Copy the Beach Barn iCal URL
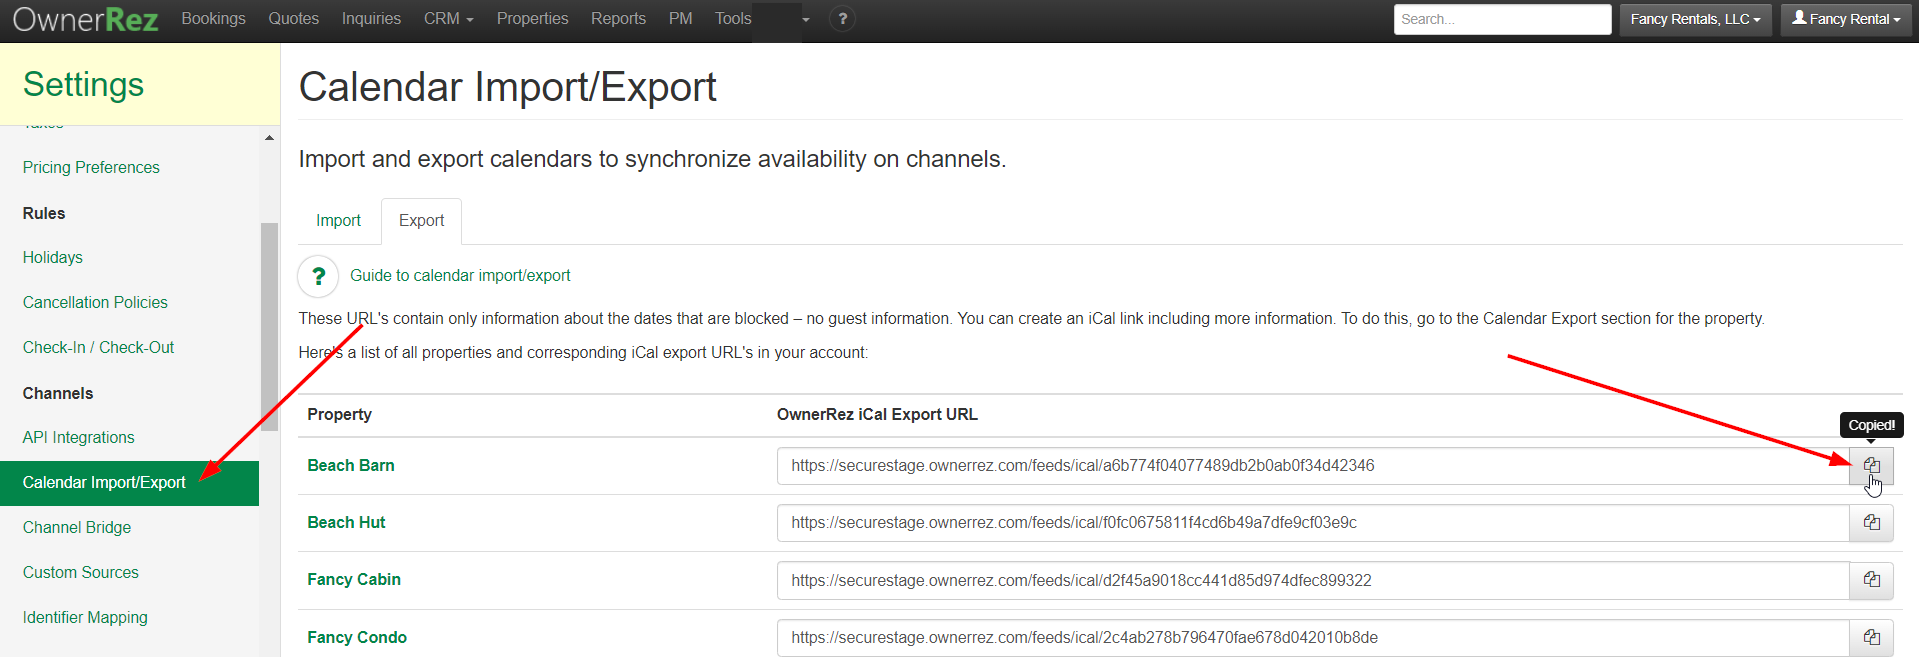Image resolution: width=1919 pixels, height=657 pixels. (1871, 466)
